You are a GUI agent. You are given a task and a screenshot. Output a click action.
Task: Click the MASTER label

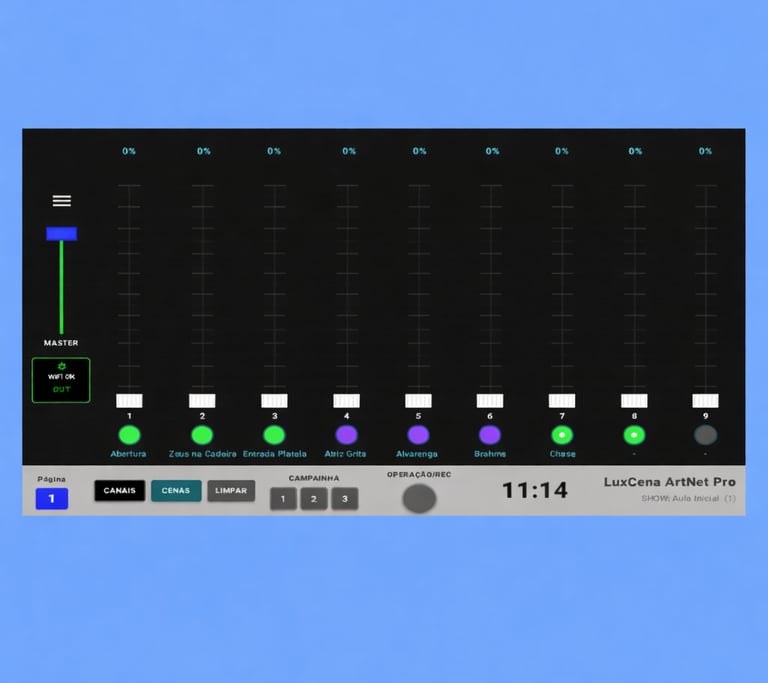pyautogui.click(x=61, y=343)
